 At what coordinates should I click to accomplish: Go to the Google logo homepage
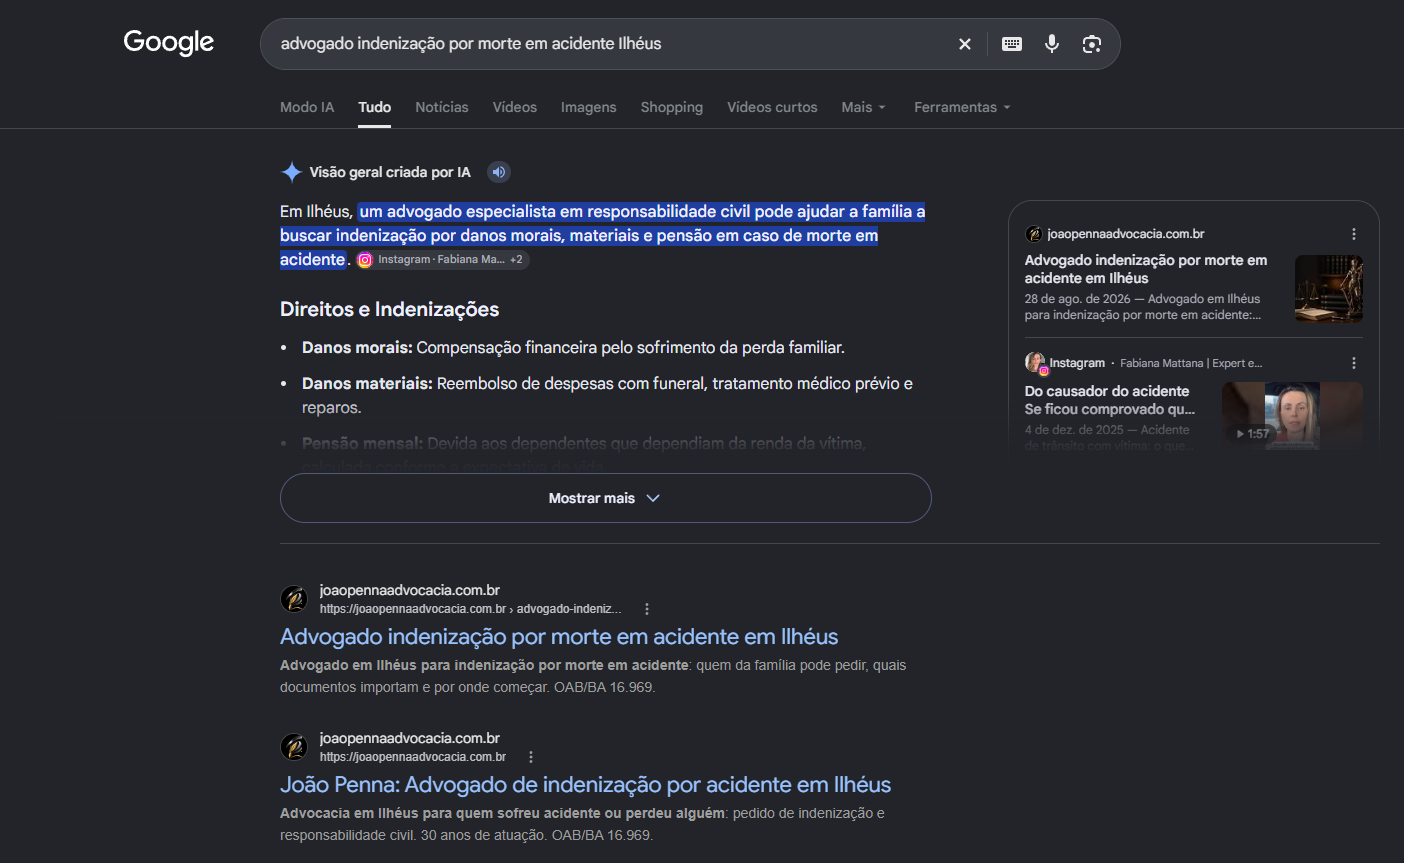click(x=169, y=43)
